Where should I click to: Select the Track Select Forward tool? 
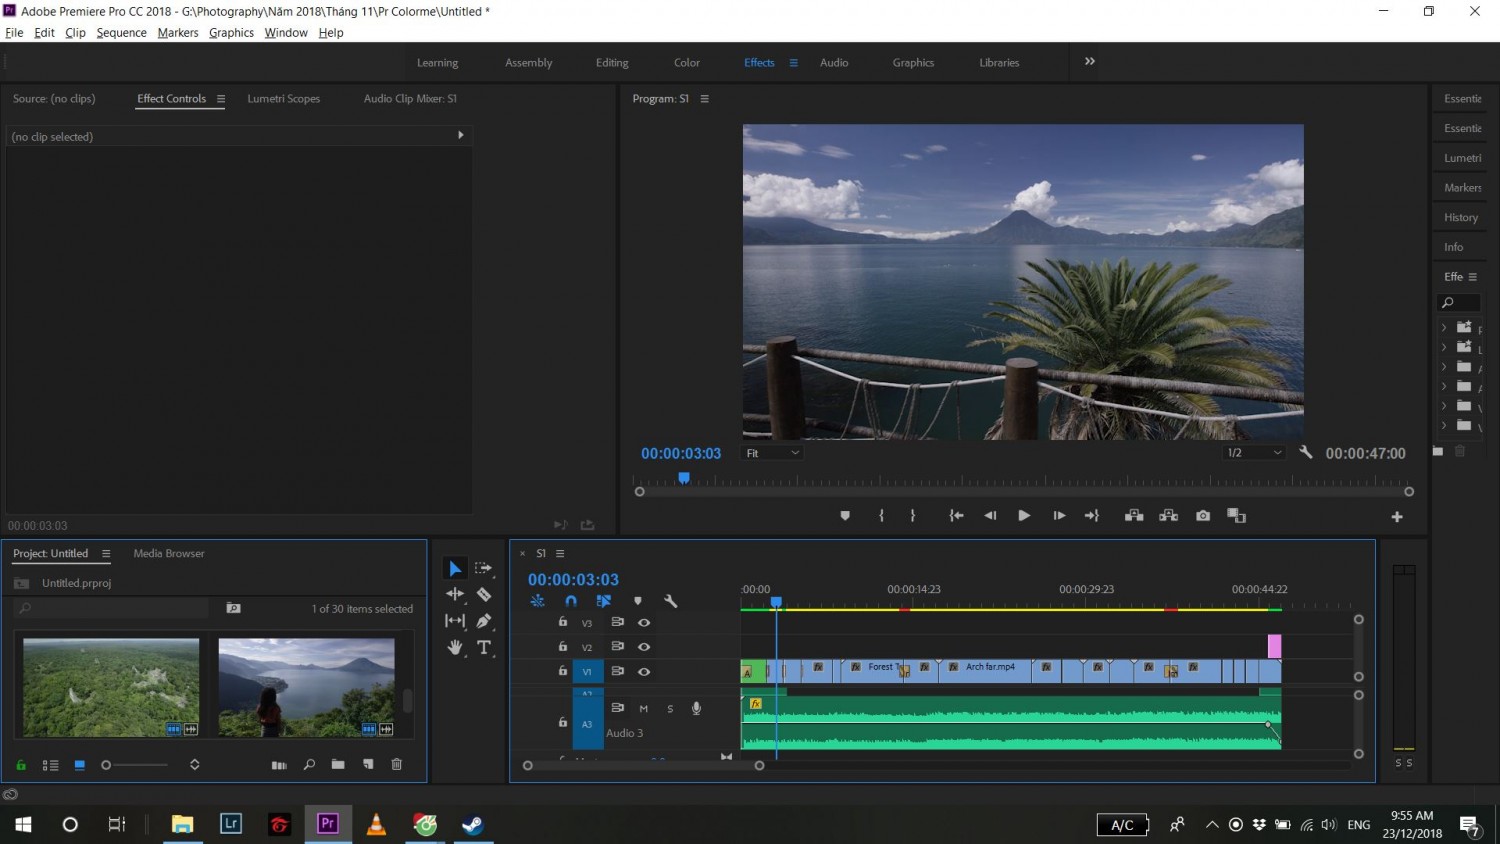coord(484,568)
